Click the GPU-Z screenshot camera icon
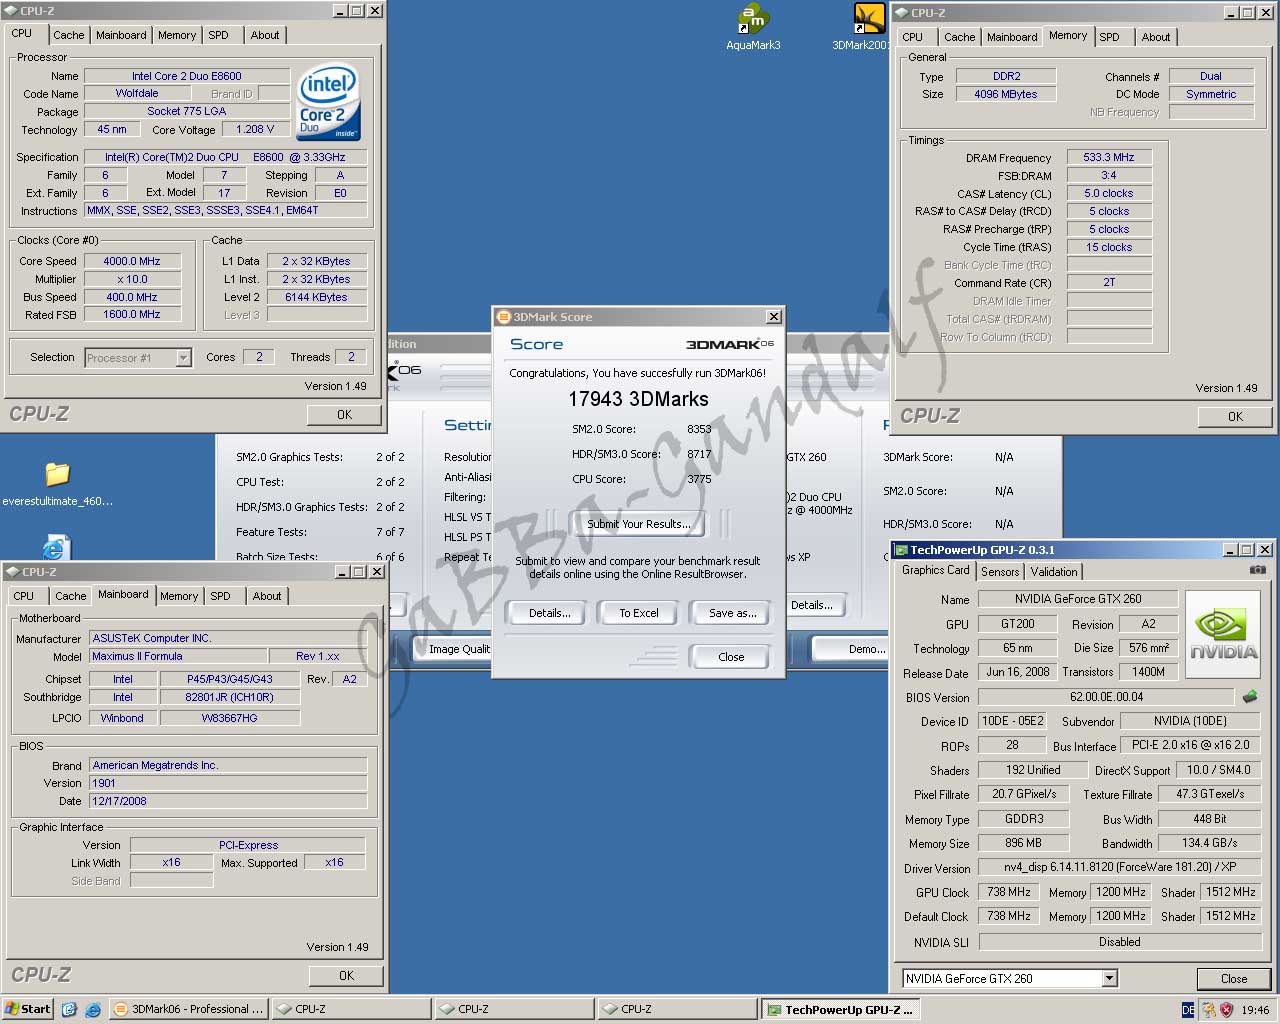Image resolution: width=1280 pixels, height=1024 pixels. tap(1257, 570)
